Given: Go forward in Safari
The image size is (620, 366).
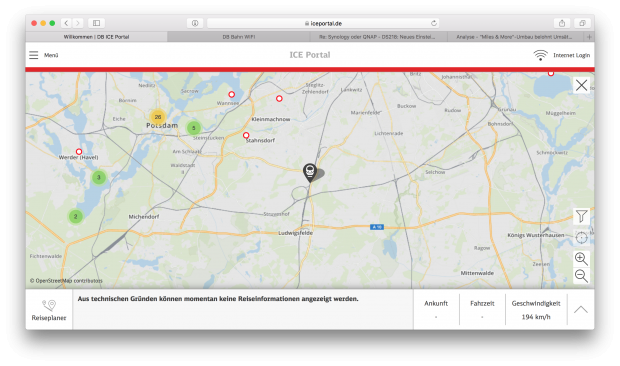Looking at the screenshot, I should (78, 23).
